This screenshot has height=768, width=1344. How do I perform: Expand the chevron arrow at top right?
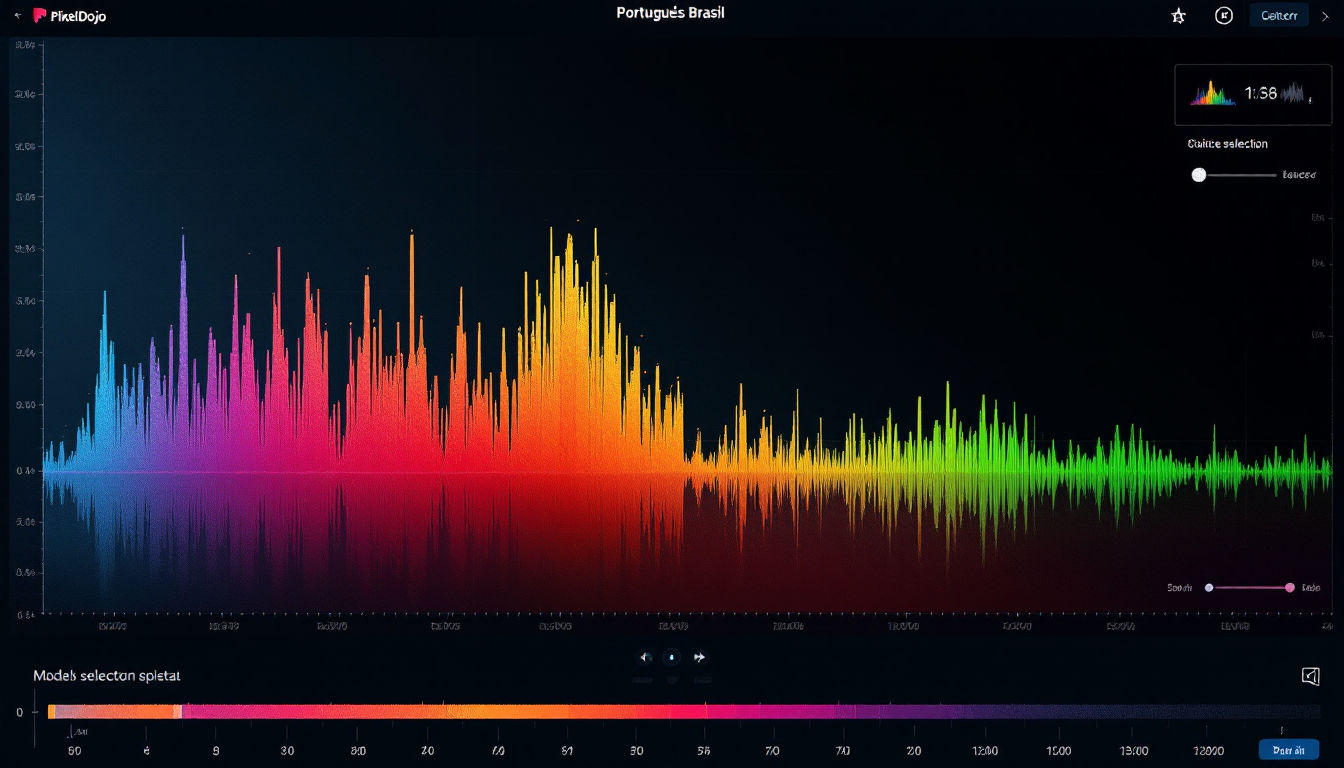click(1325, 16)
